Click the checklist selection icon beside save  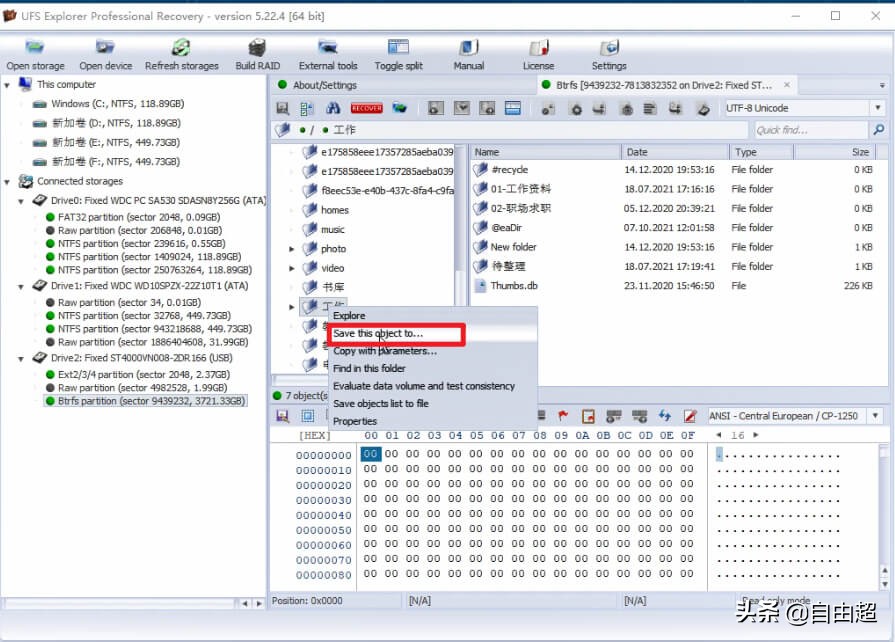coord(307,108)
